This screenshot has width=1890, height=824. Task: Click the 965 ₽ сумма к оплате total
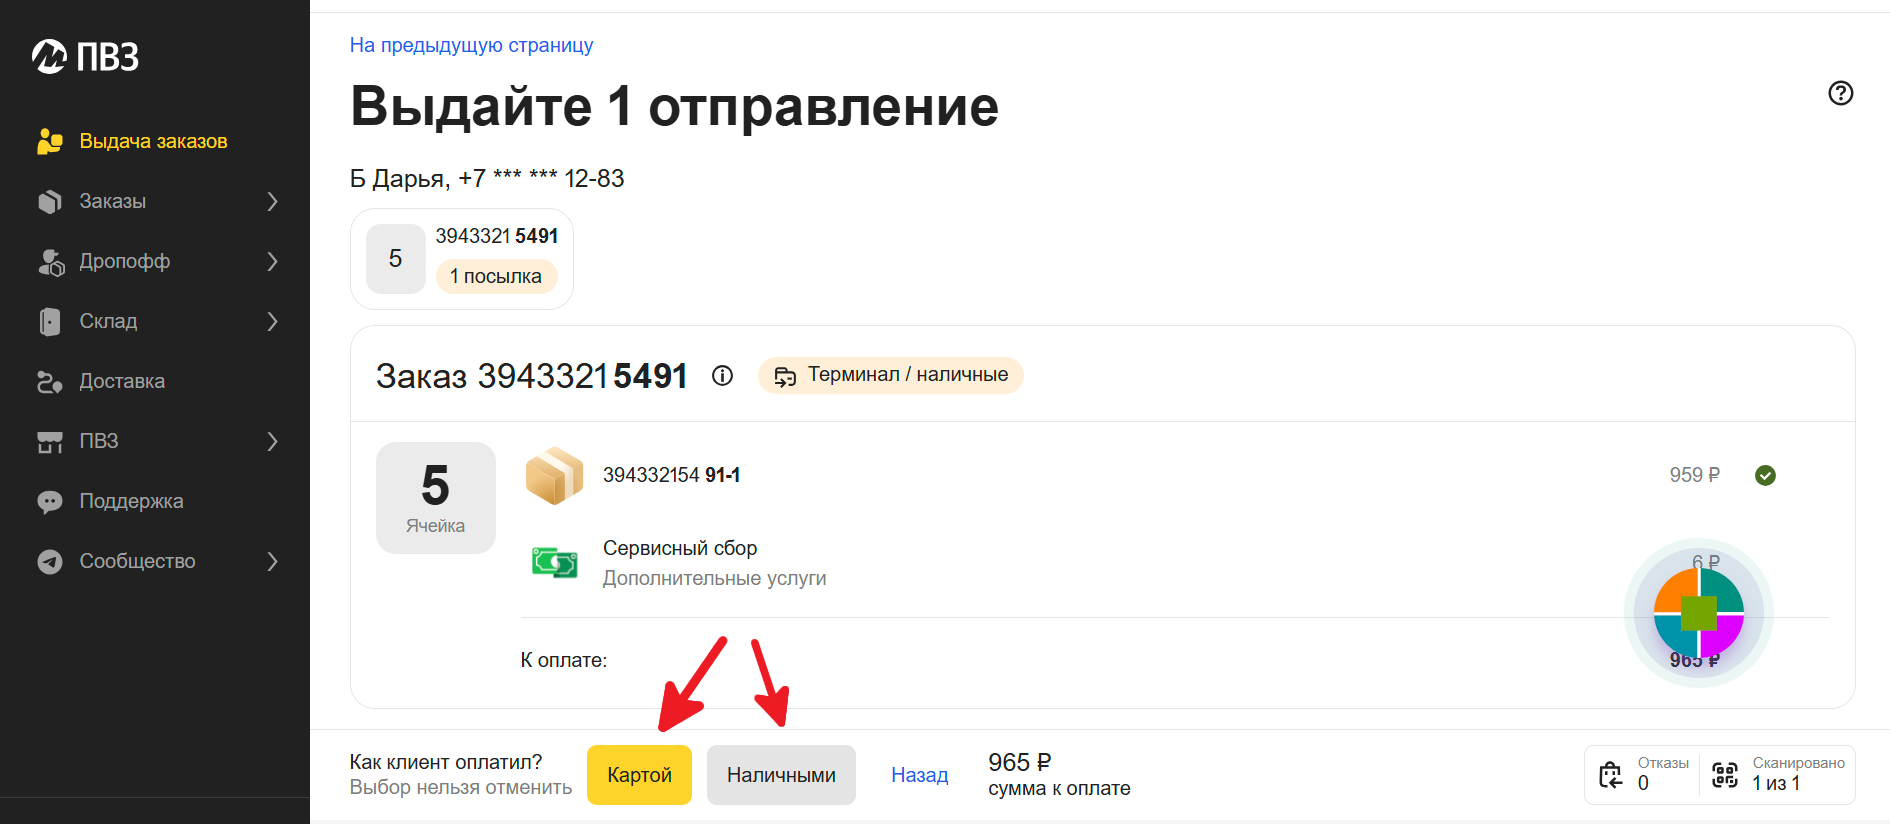coord(1059,775)
